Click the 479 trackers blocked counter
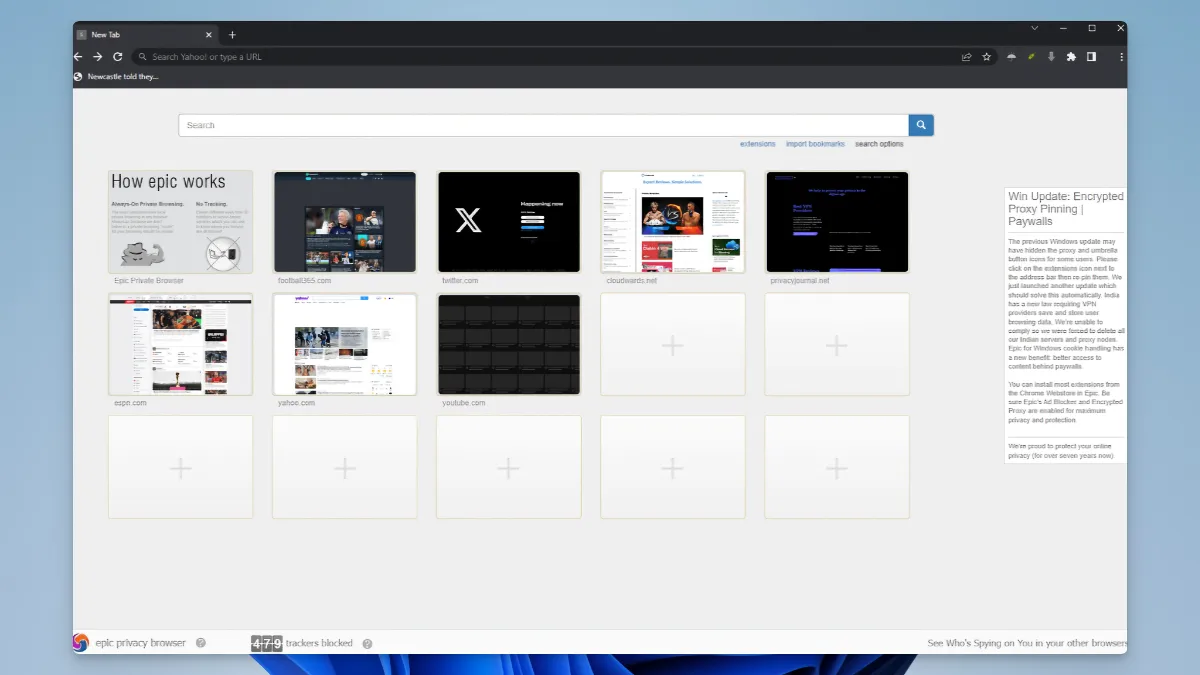The width and height of the screenshot is (1200, 675). [302, 643]
